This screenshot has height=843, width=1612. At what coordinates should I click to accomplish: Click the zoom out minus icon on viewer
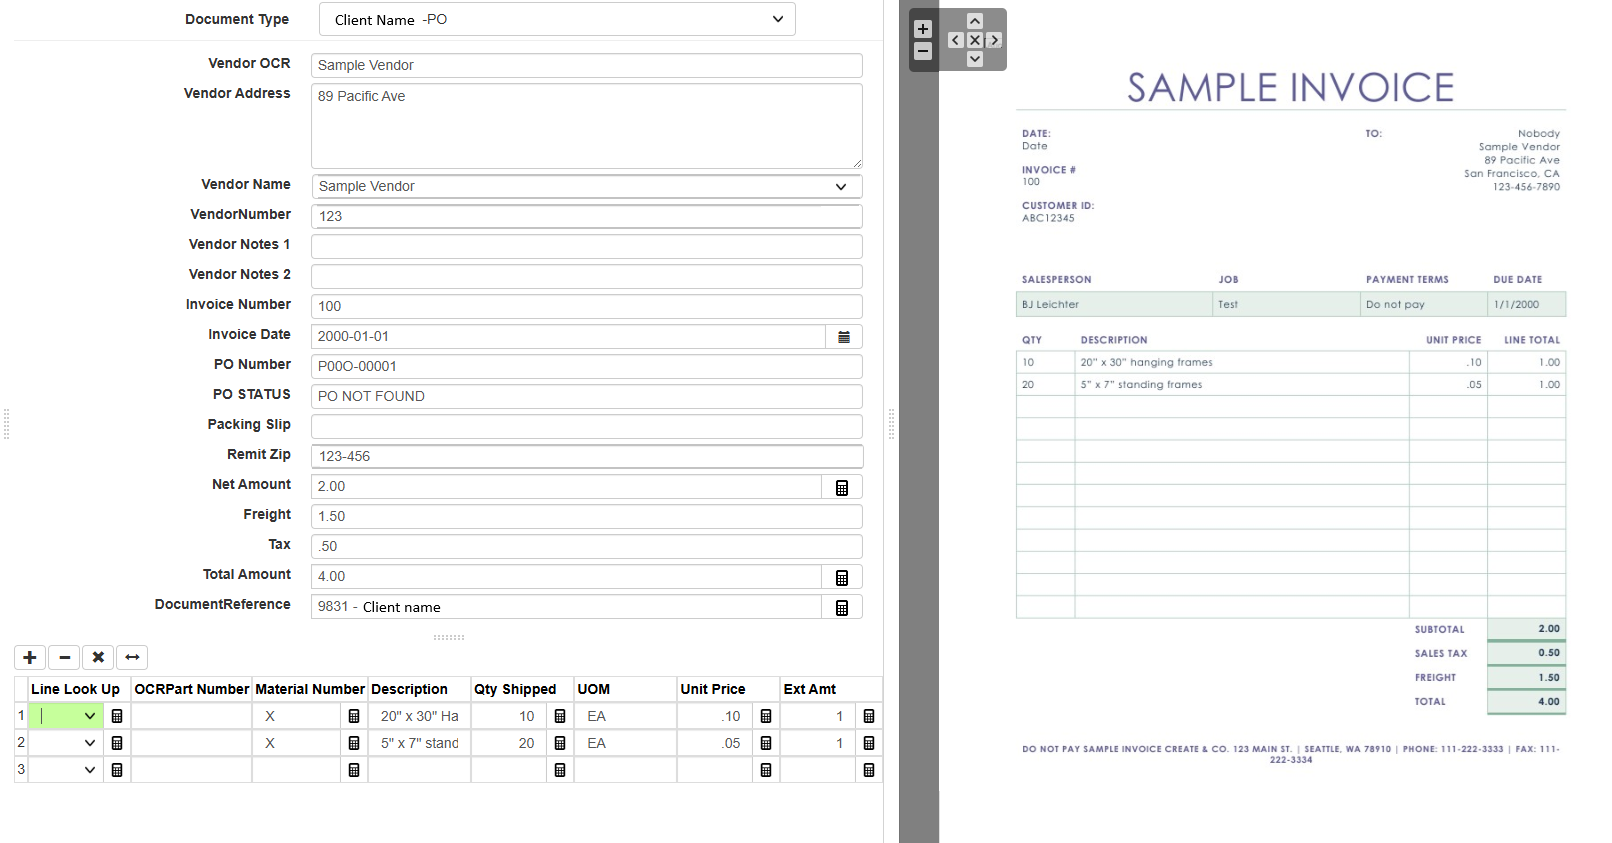tap(923, 51)
